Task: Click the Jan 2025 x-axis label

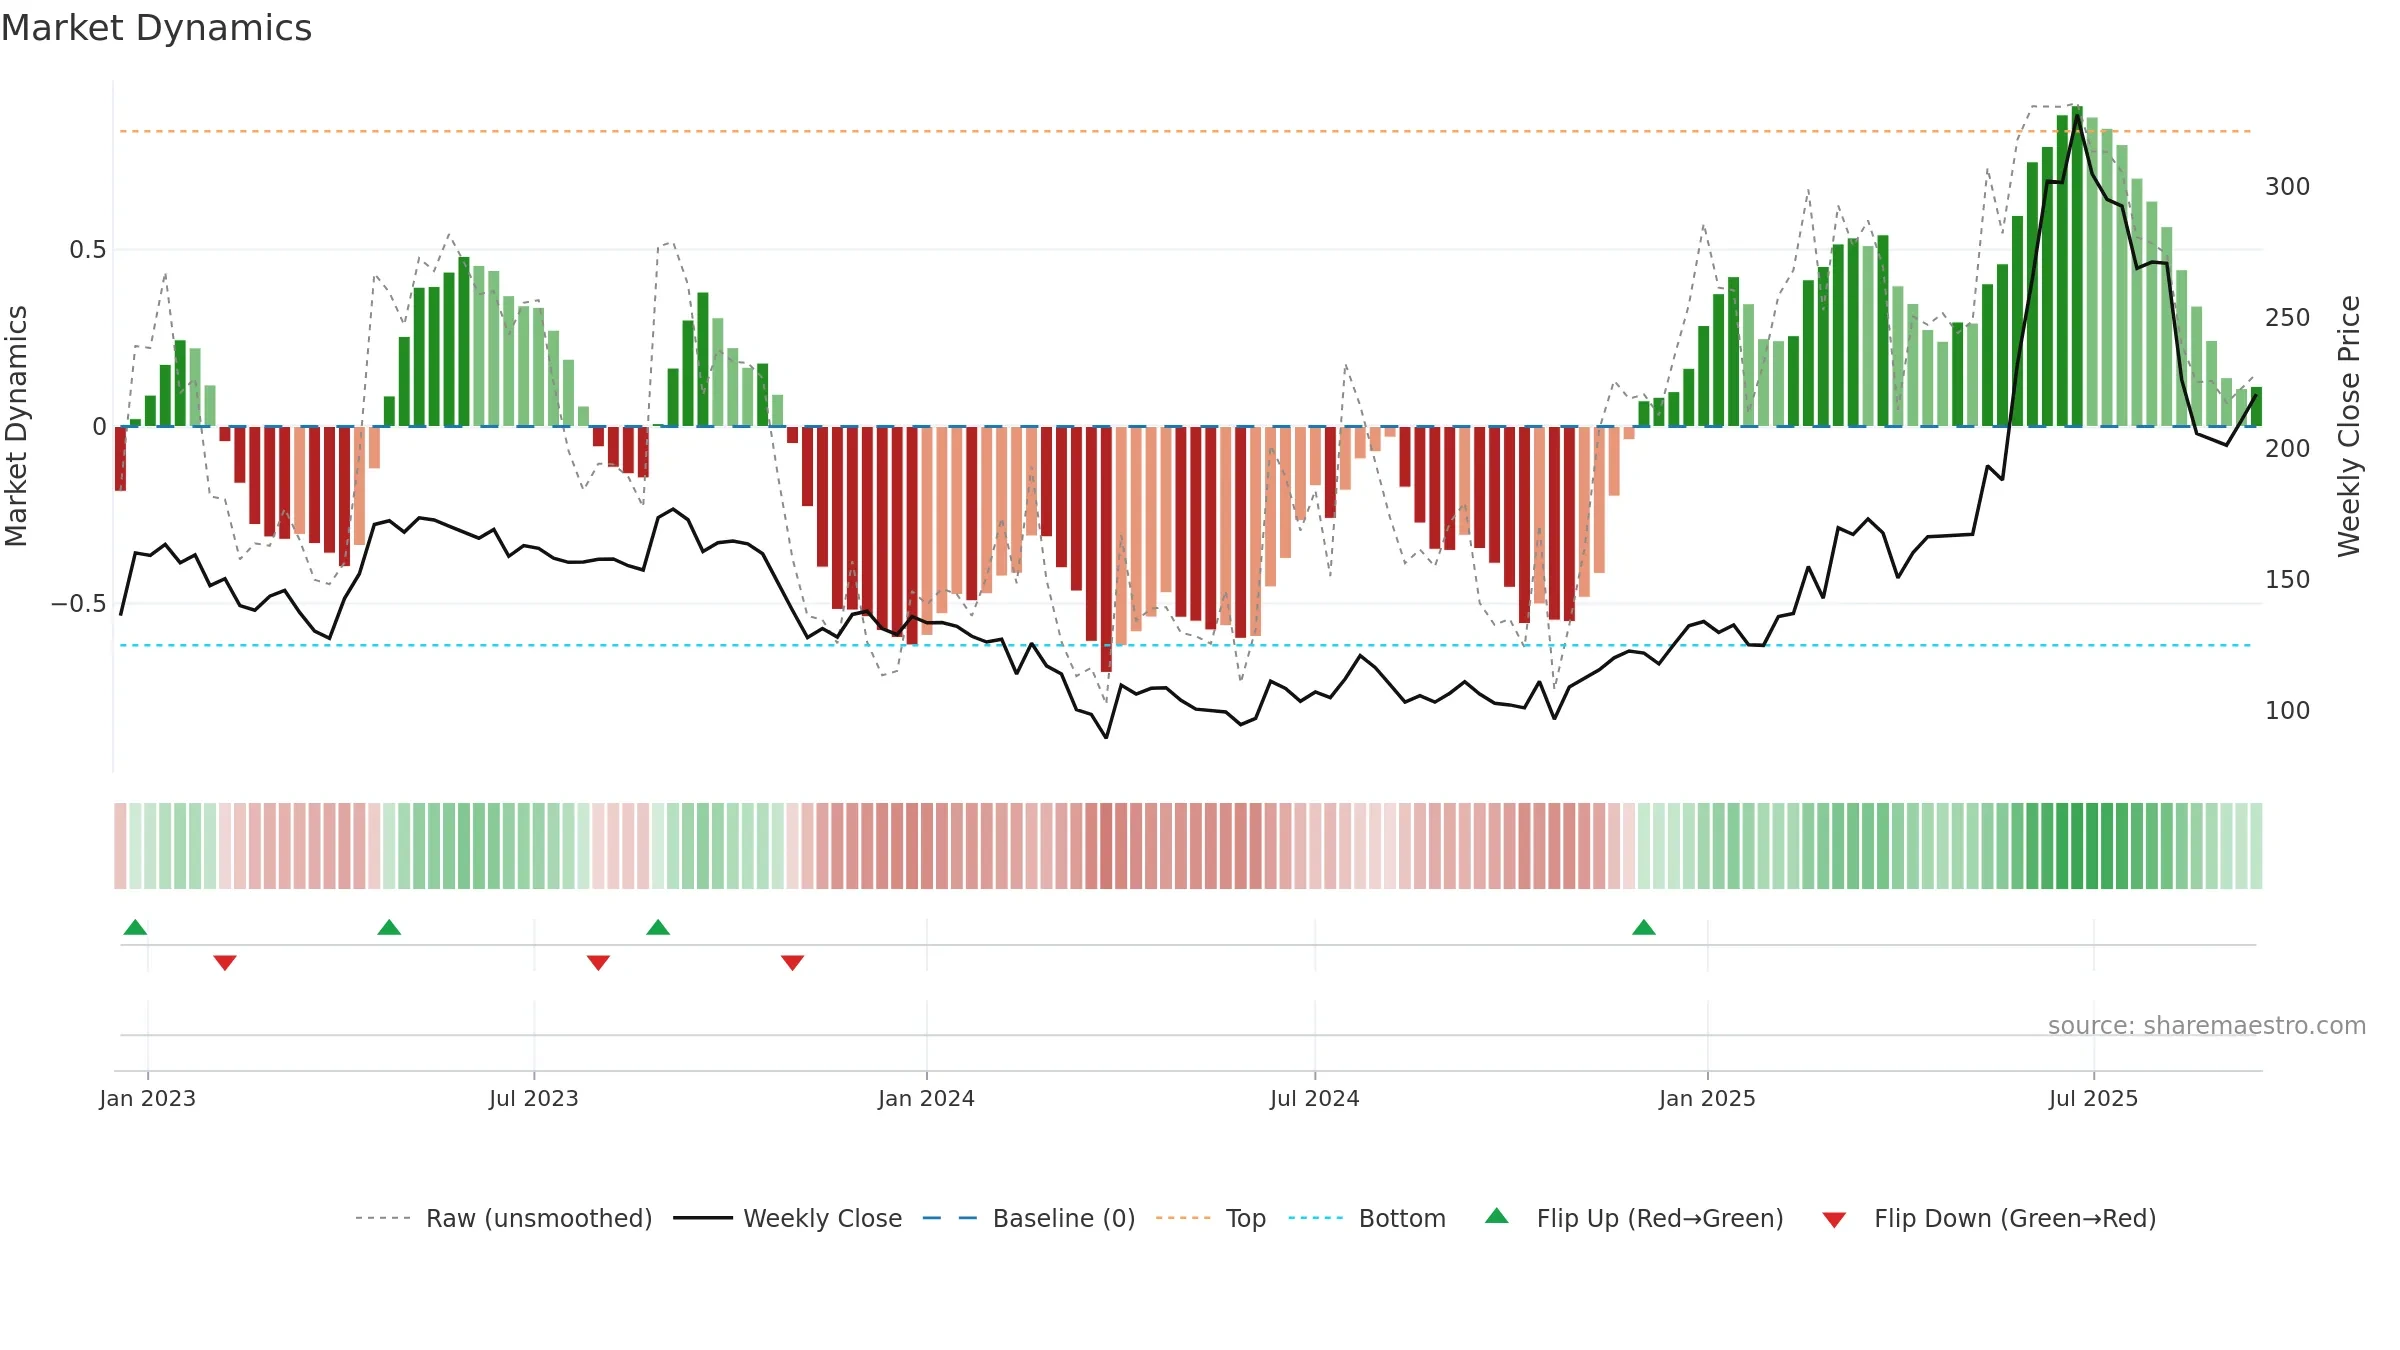Action: point(1707,1098)
